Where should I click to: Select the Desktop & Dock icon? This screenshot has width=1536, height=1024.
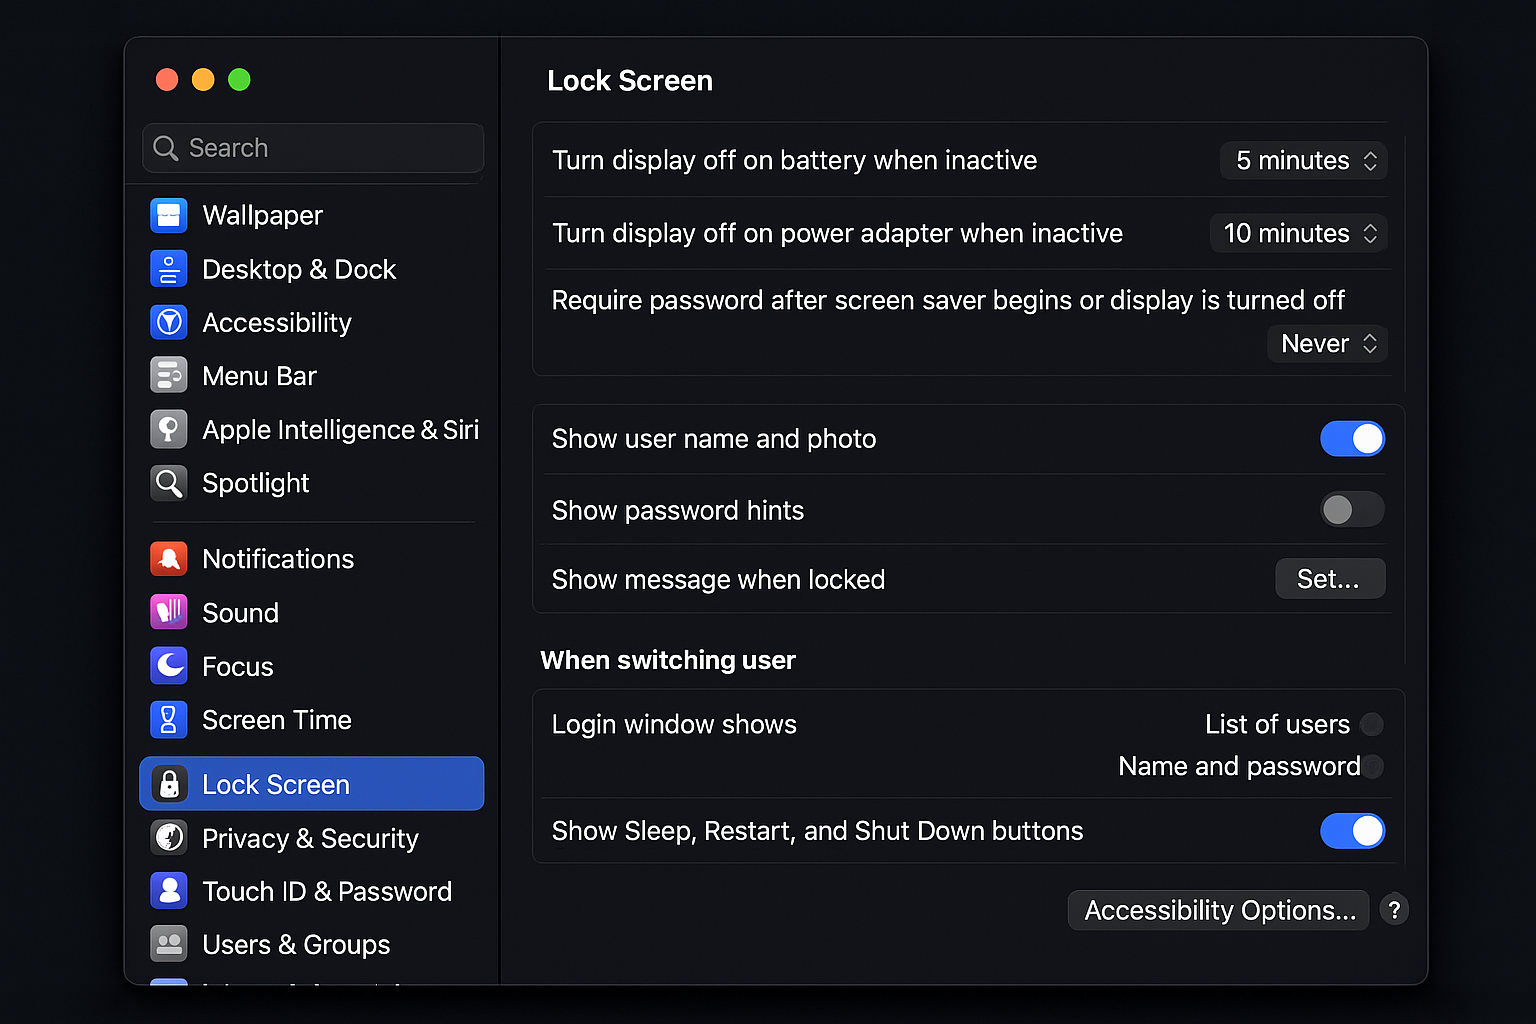point(169,268)
